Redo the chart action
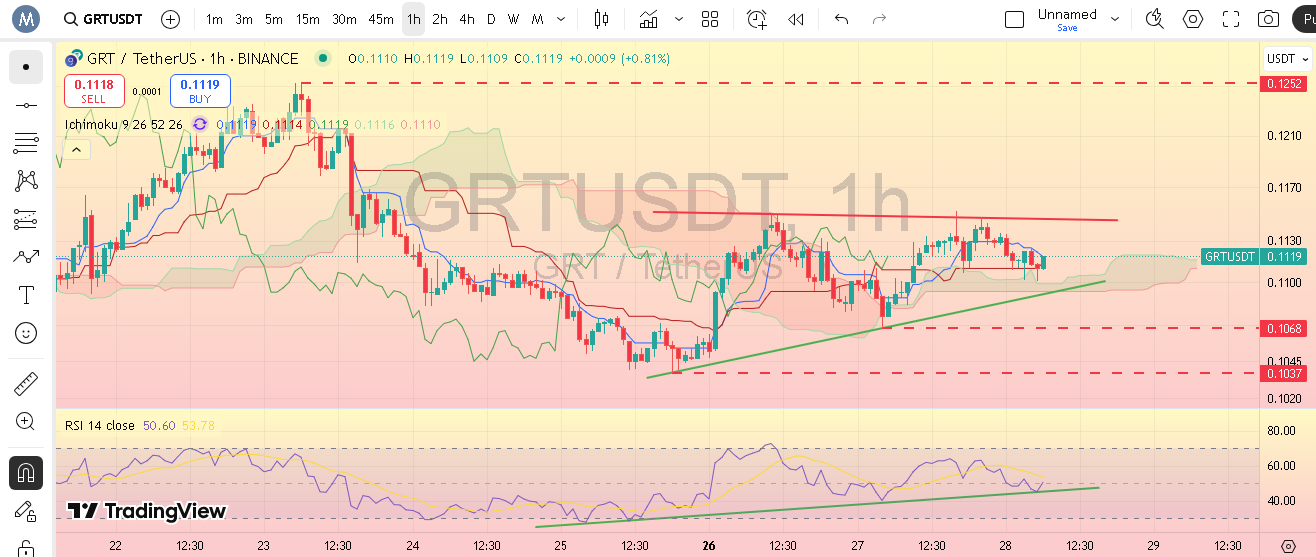The width and height of the screenshot is (1316, 557). [879, 19]
